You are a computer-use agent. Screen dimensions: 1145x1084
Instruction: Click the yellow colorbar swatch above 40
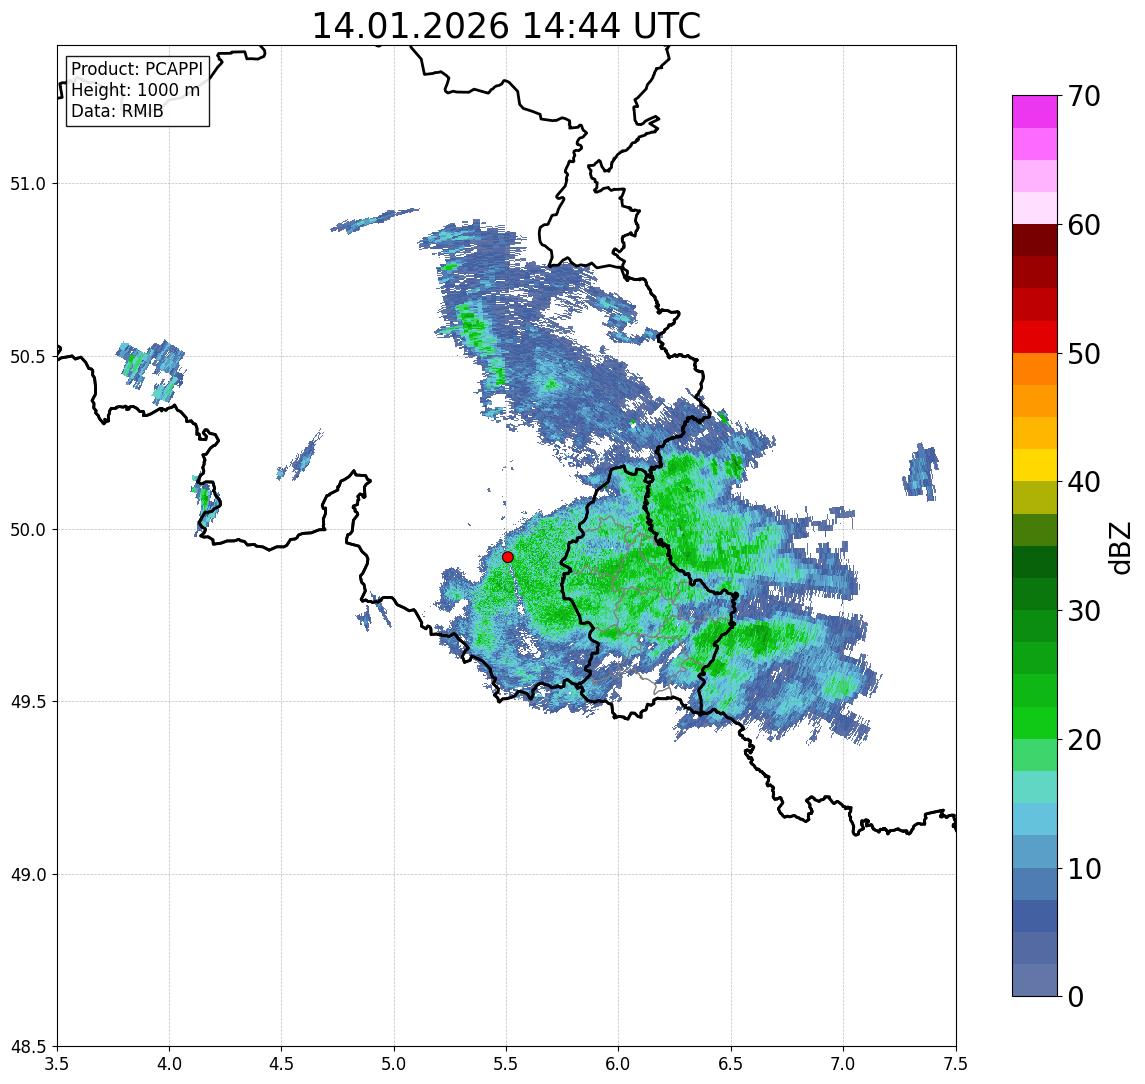pyautogui.click(x=1035, y=465)
